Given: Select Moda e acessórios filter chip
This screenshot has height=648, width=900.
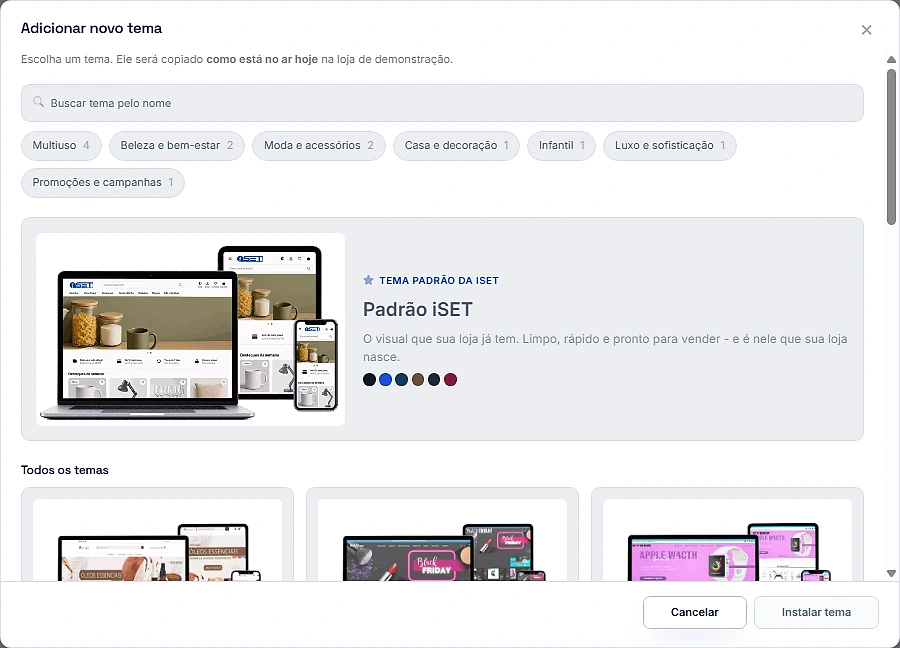Looking at the screenshot, I should coord(319,146).
